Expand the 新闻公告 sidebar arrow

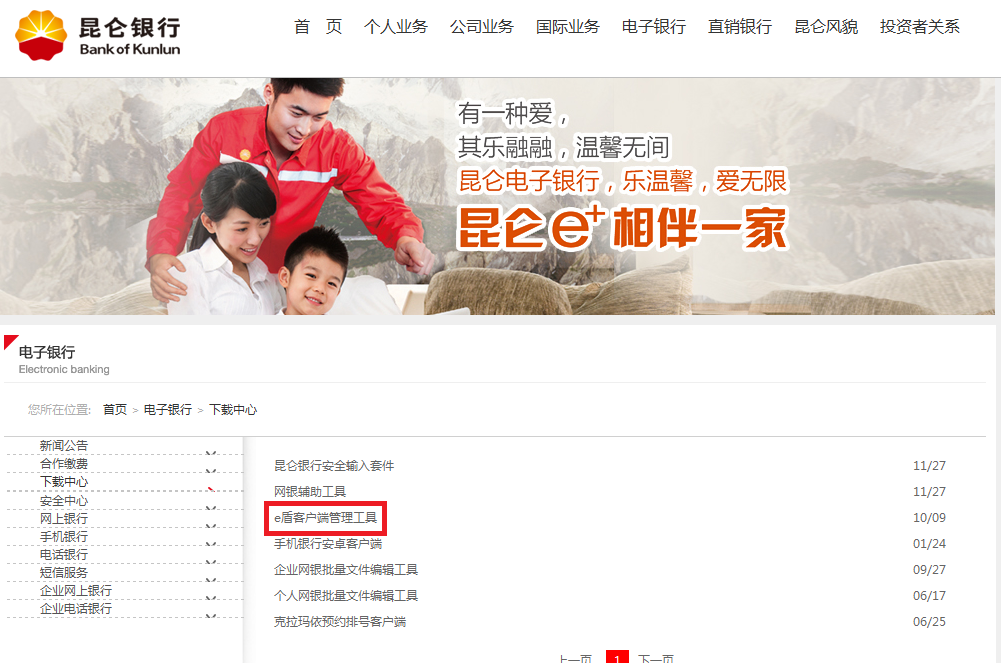(x=210, y=452)
